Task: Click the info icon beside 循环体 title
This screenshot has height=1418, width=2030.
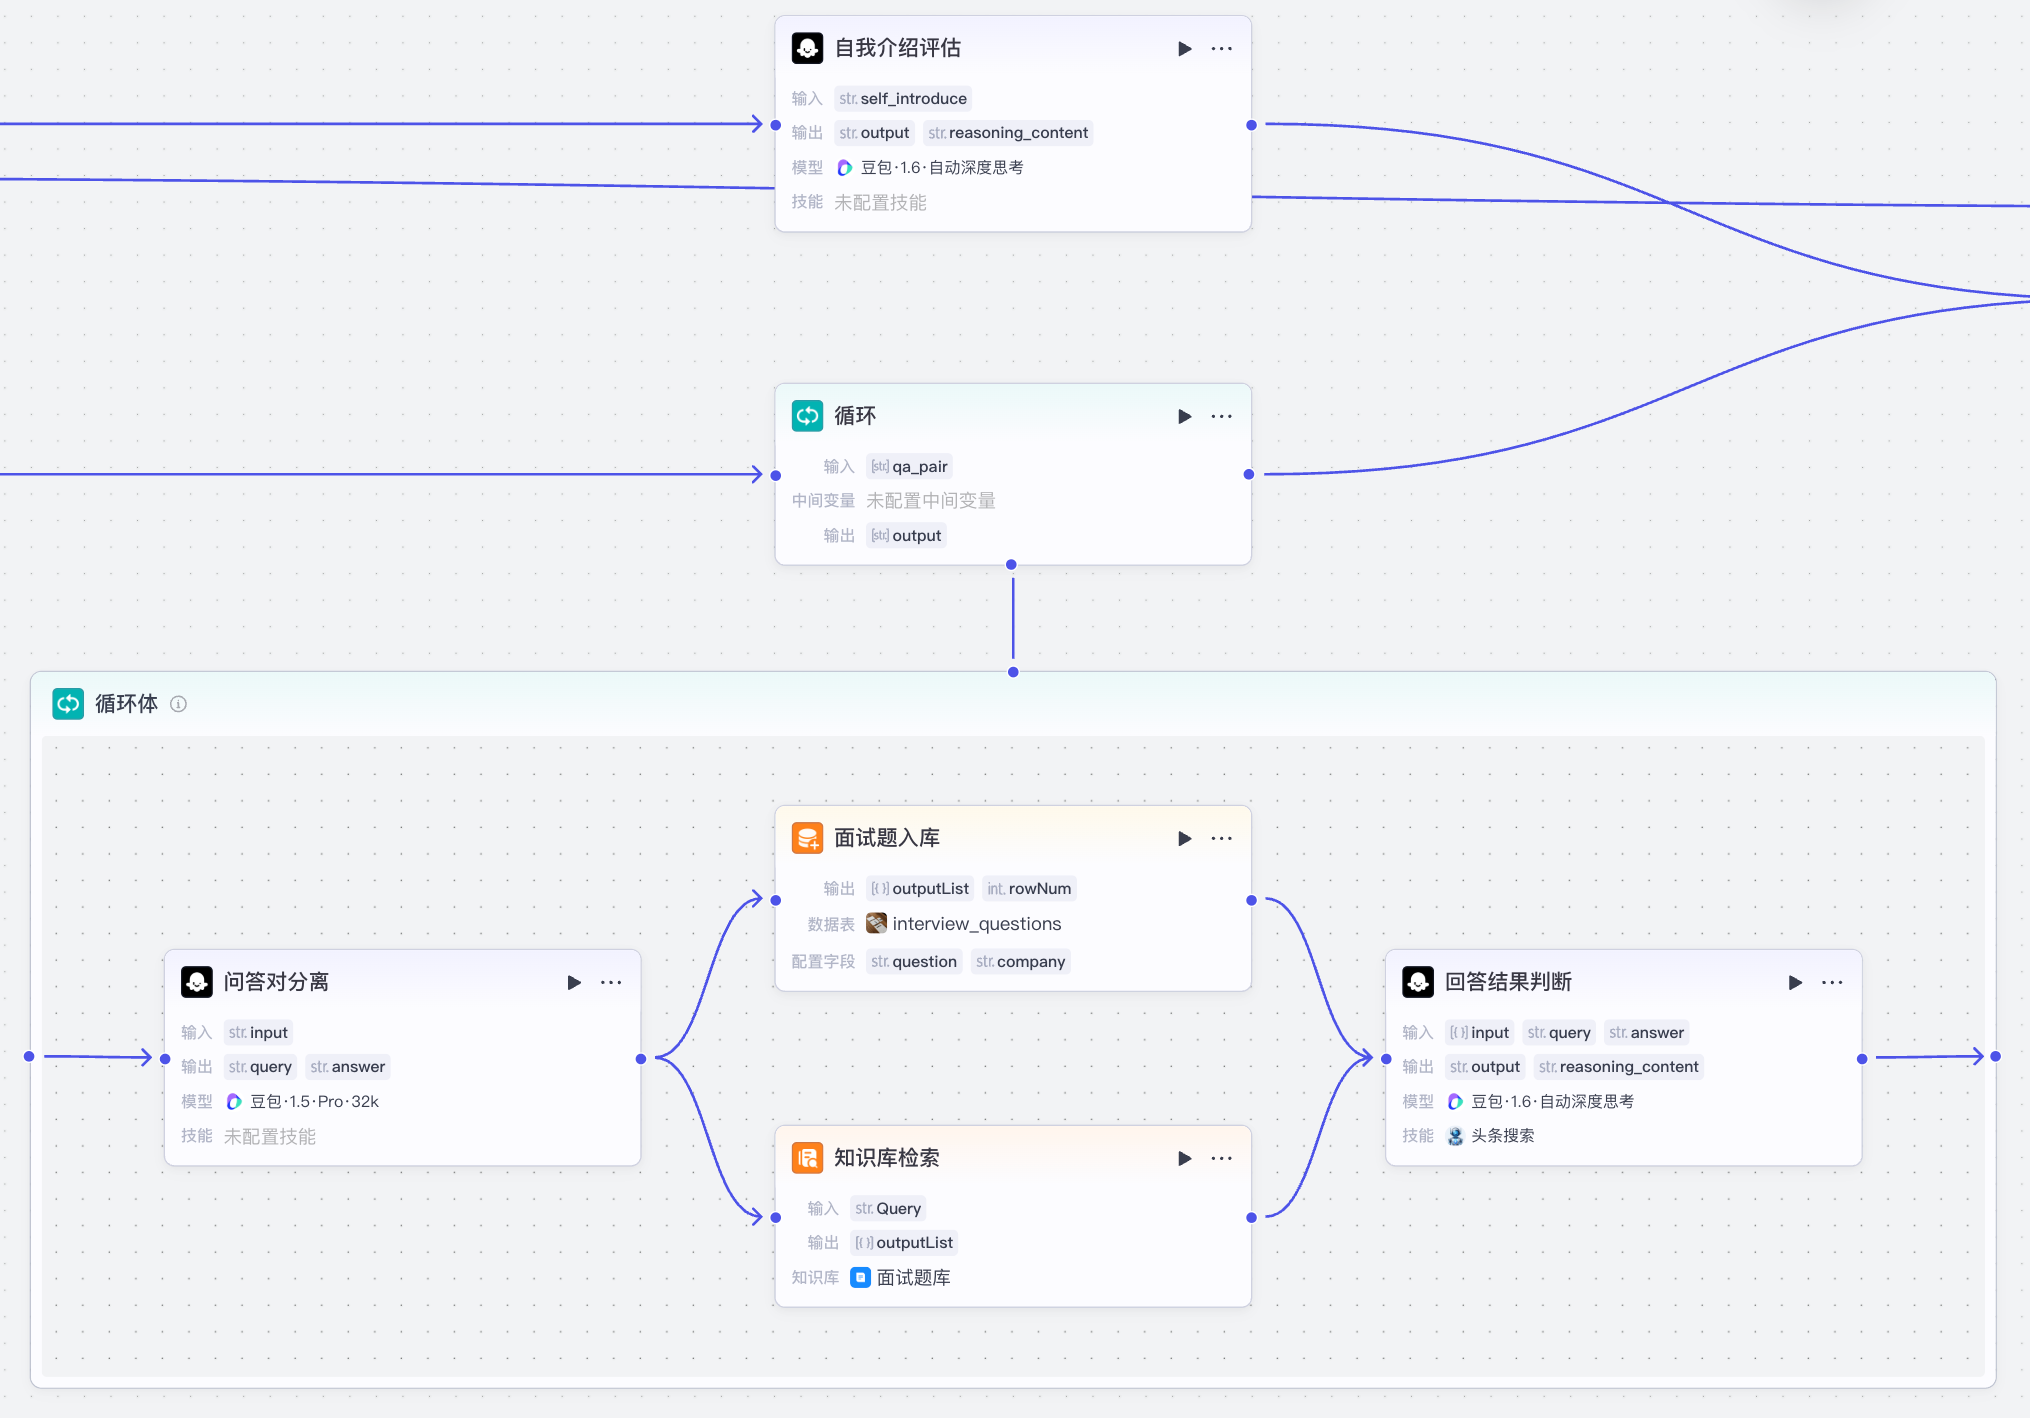Action: tap(178, 704)
